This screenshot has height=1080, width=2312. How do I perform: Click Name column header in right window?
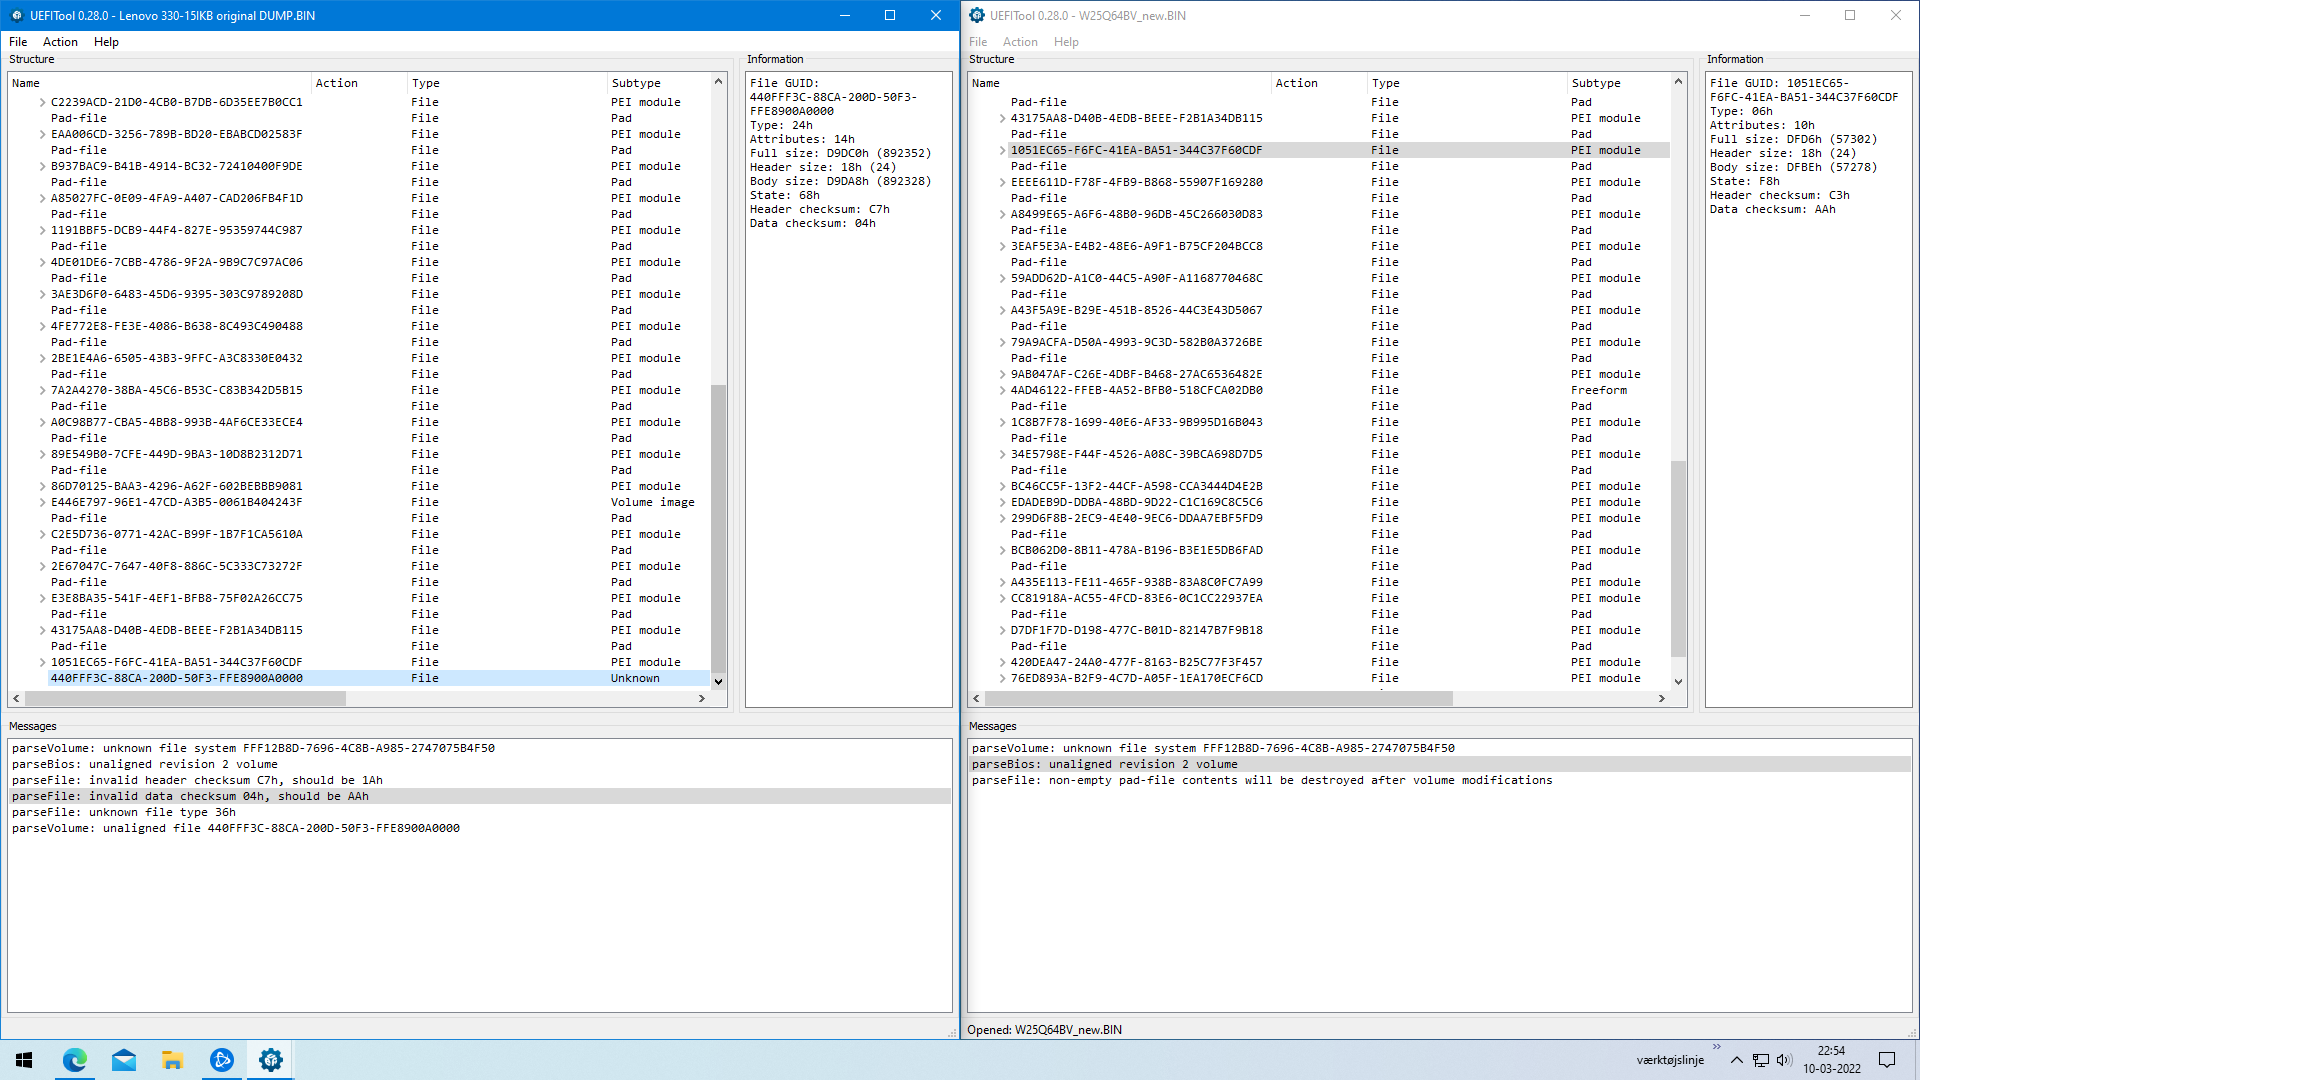pyautogui.click(x=1120, y=83)
